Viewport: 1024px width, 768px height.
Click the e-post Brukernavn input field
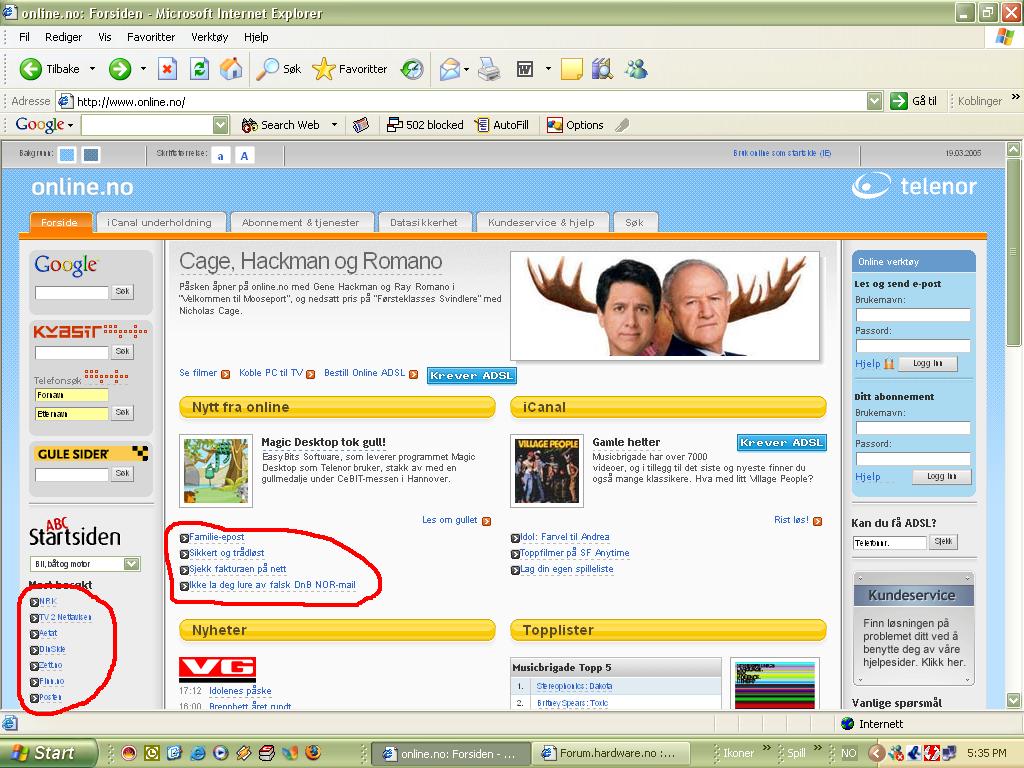coord(913,315)
